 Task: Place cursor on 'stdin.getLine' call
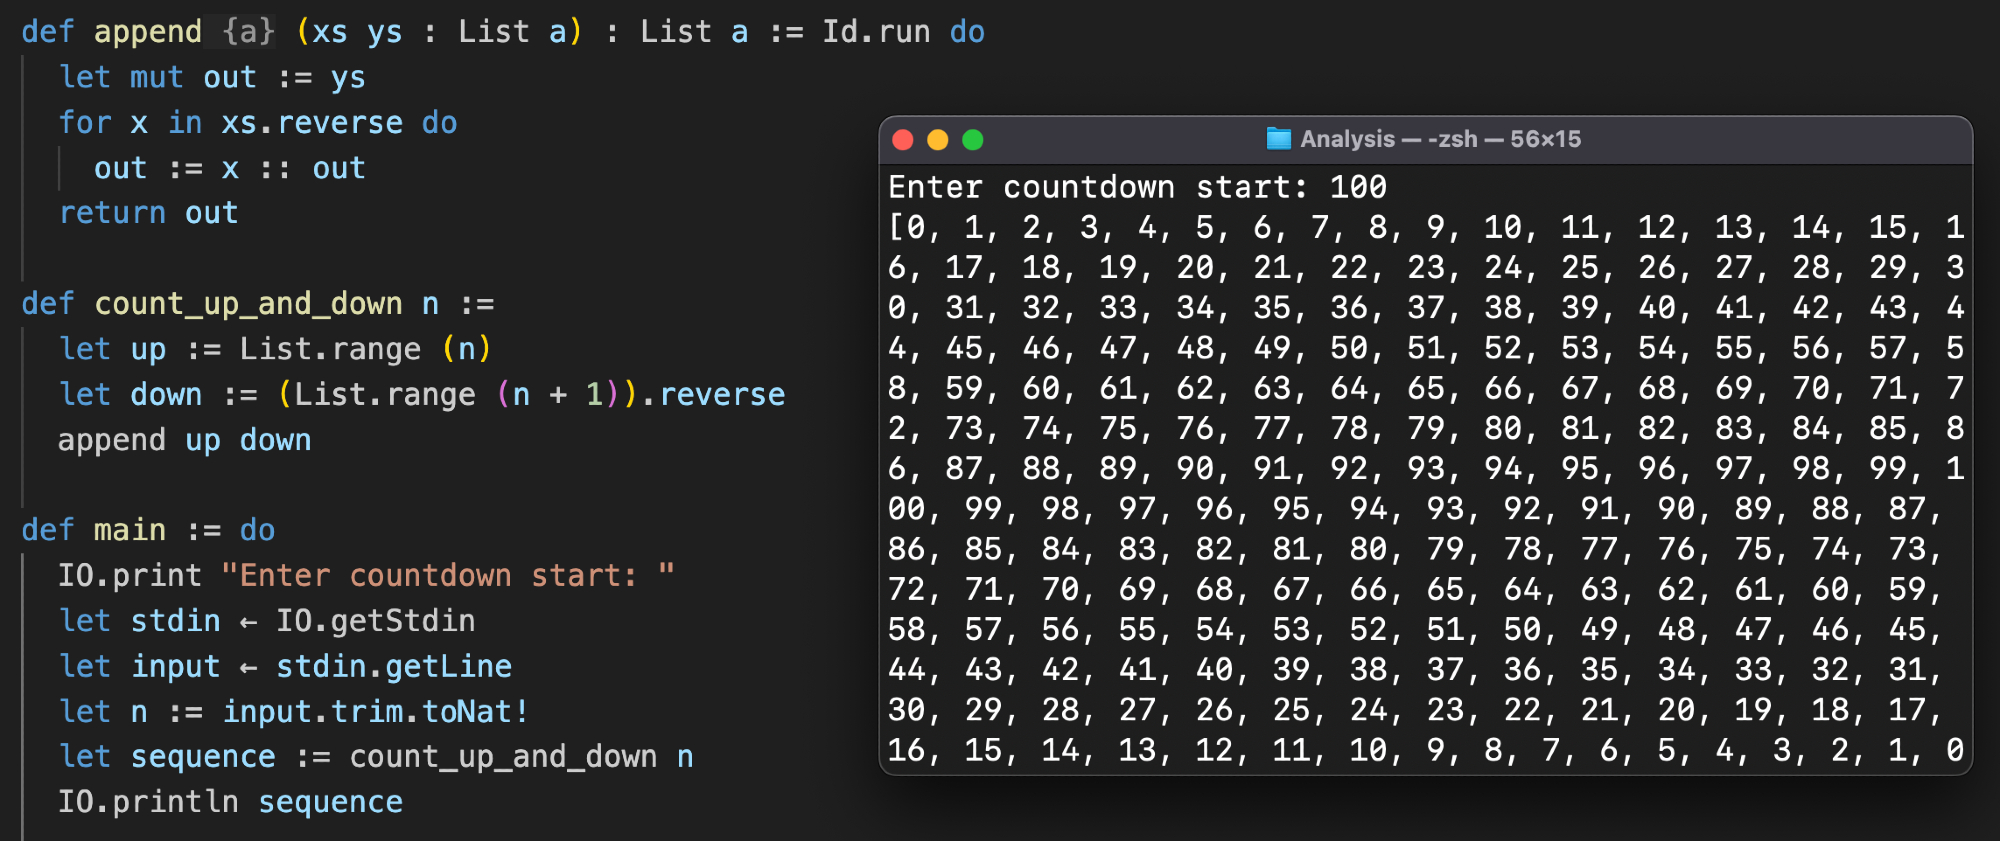tap(394, 667)
